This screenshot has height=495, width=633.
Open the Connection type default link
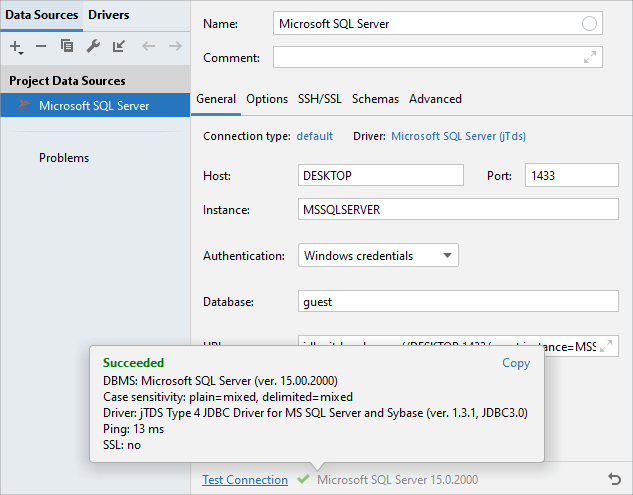(x=315, y=136)
